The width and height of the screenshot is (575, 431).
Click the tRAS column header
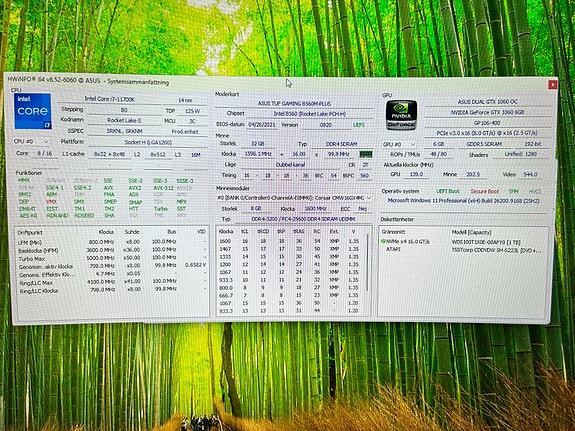[299, 231]
